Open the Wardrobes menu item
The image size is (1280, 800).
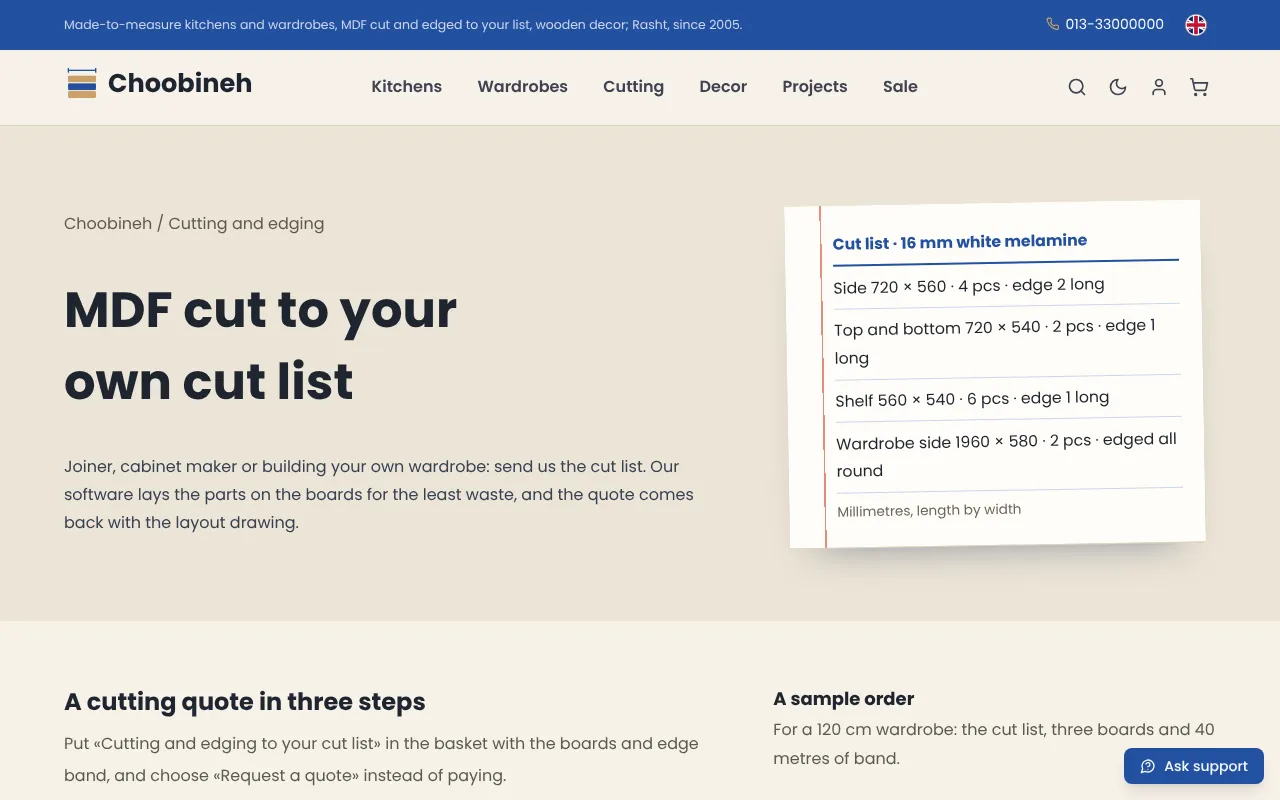coord(522,87)
